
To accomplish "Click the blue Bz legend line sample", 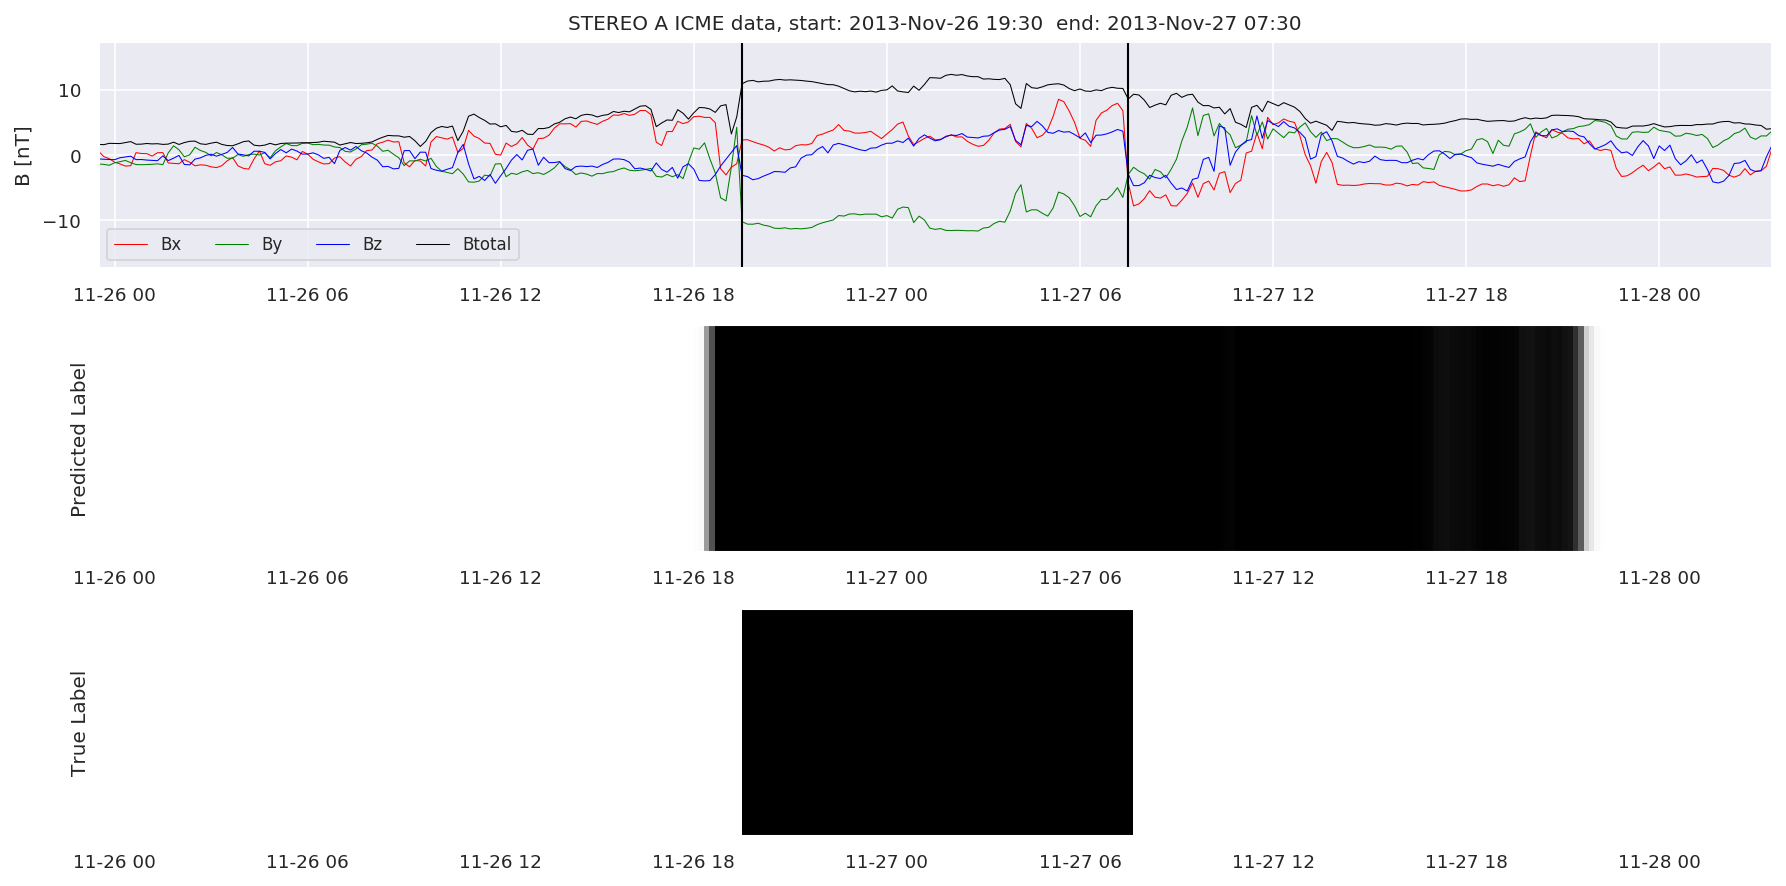I will coord(333,245).
